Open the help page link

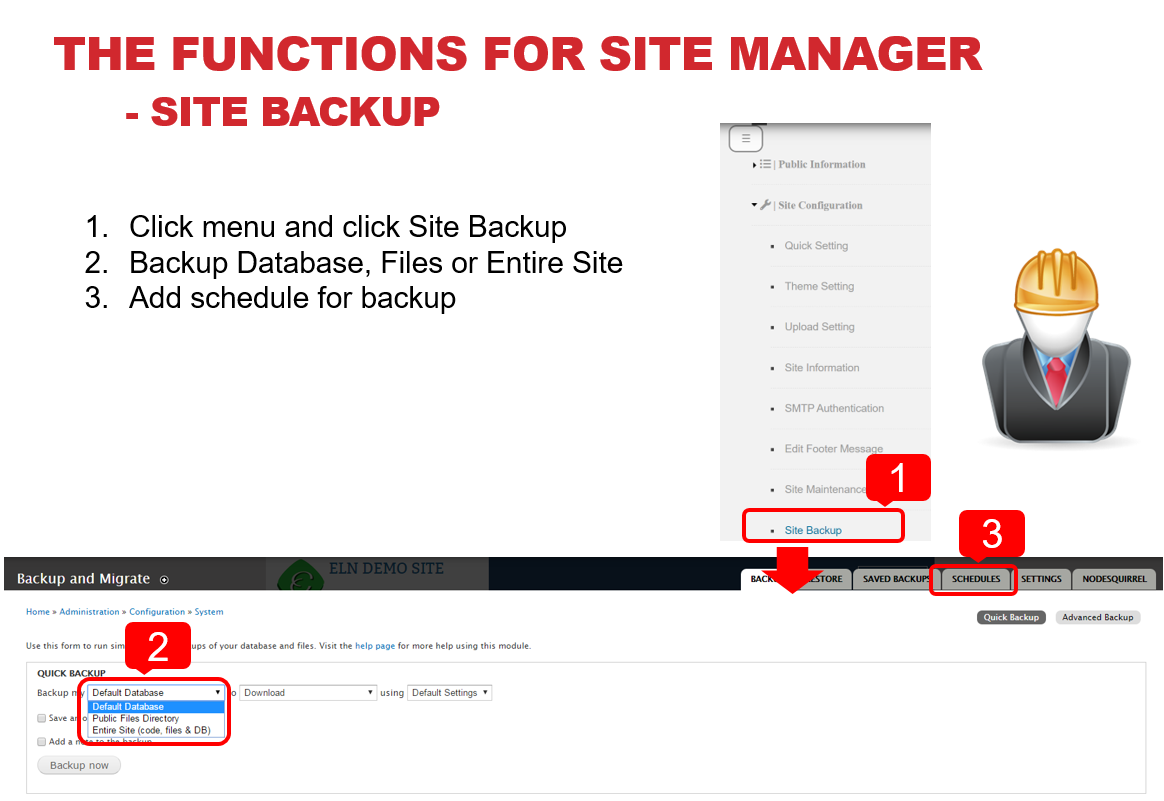[375, 646]
